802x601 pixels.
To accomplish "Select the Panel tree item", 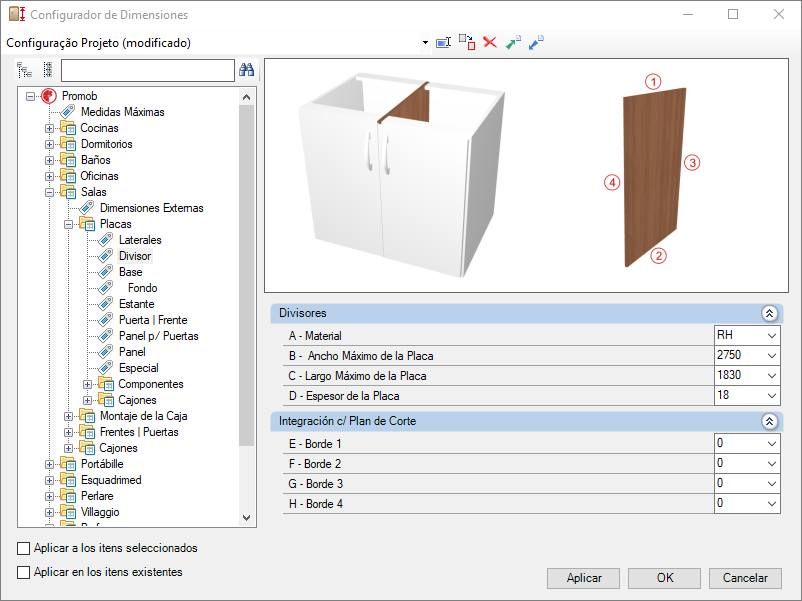I will coord(132,352).
